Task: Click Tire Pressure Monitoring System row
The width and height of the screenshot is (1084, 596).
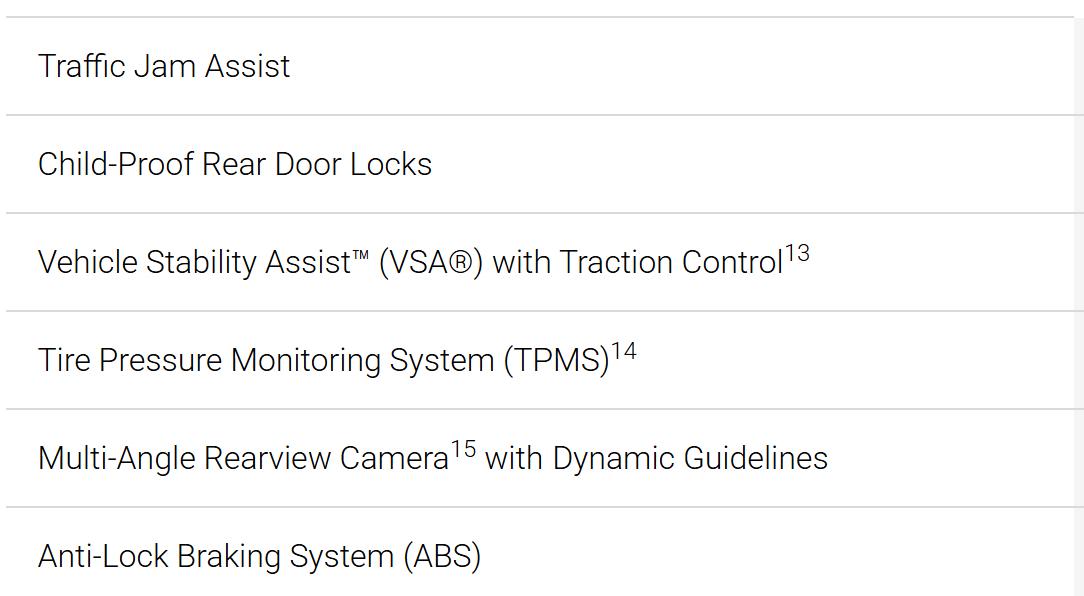Action: (539, 360)
